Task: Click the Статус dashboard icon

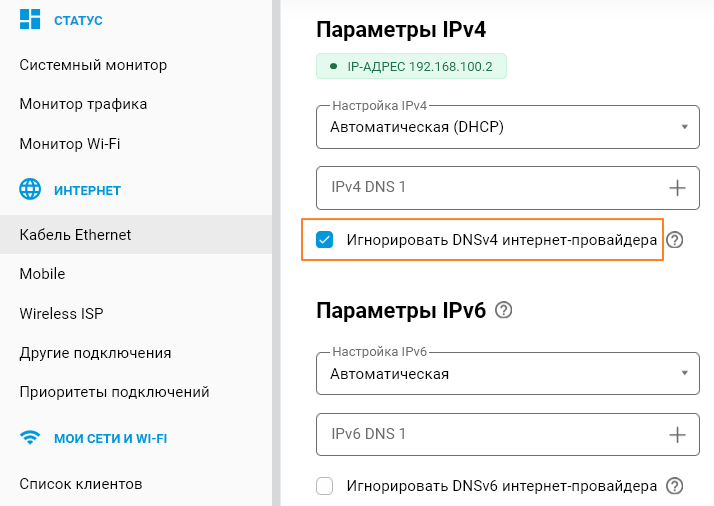Action: (x=31, y=19)
